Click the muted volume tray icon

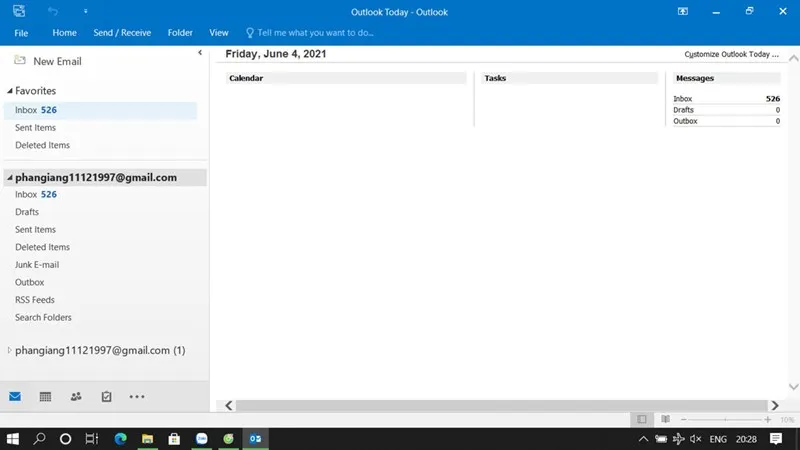pos(695,439)
